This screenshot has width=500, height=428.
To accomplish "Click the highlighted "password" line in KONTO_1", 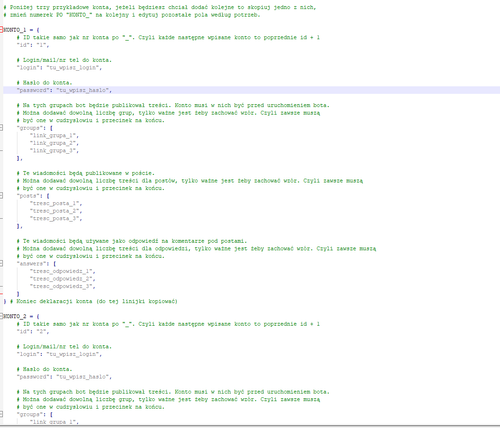I will pos(252,90).
